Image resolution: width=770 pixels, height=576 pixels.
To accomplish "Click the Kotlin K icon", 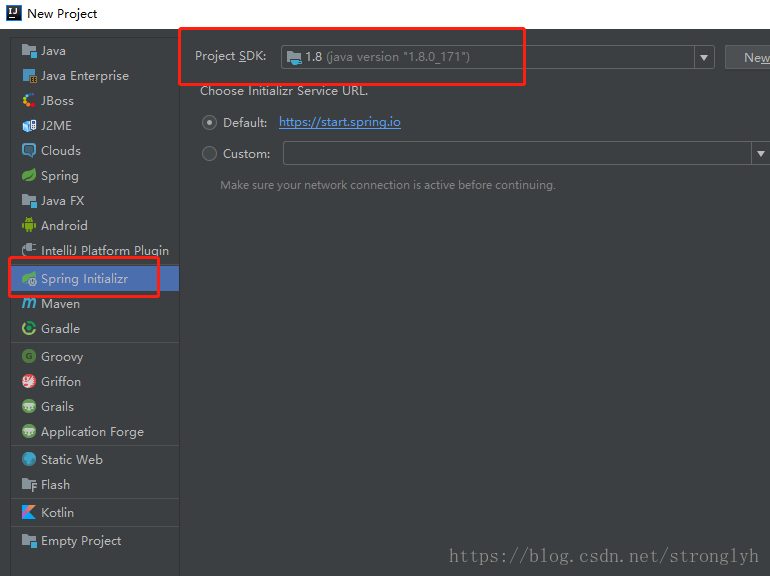I will (x=29, y=512).
